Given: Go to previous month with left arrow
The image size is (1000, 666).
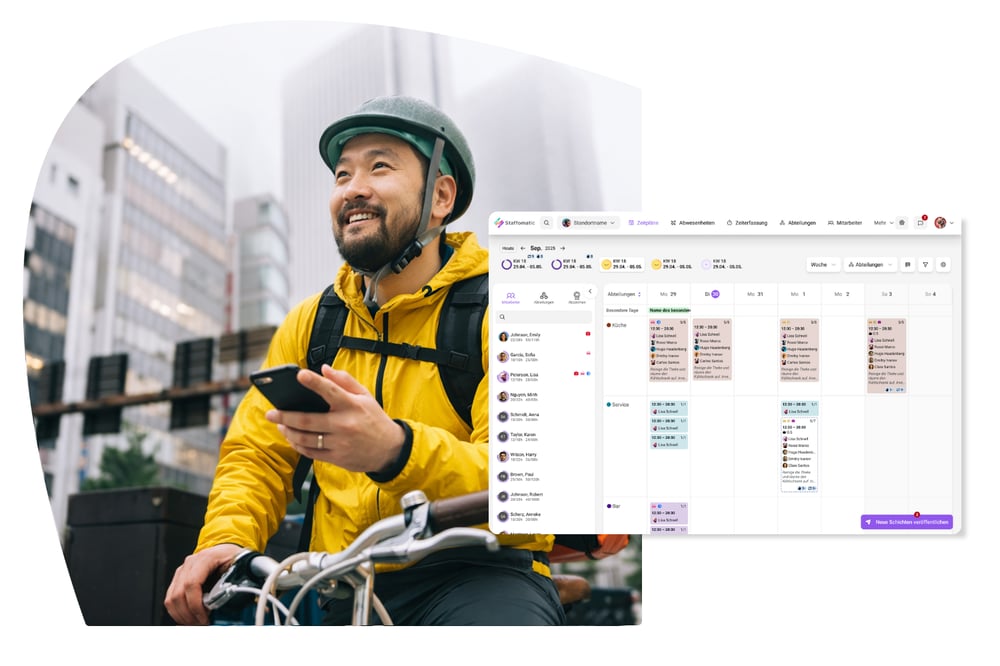Looking at the screenshot, I should [522, 248].
